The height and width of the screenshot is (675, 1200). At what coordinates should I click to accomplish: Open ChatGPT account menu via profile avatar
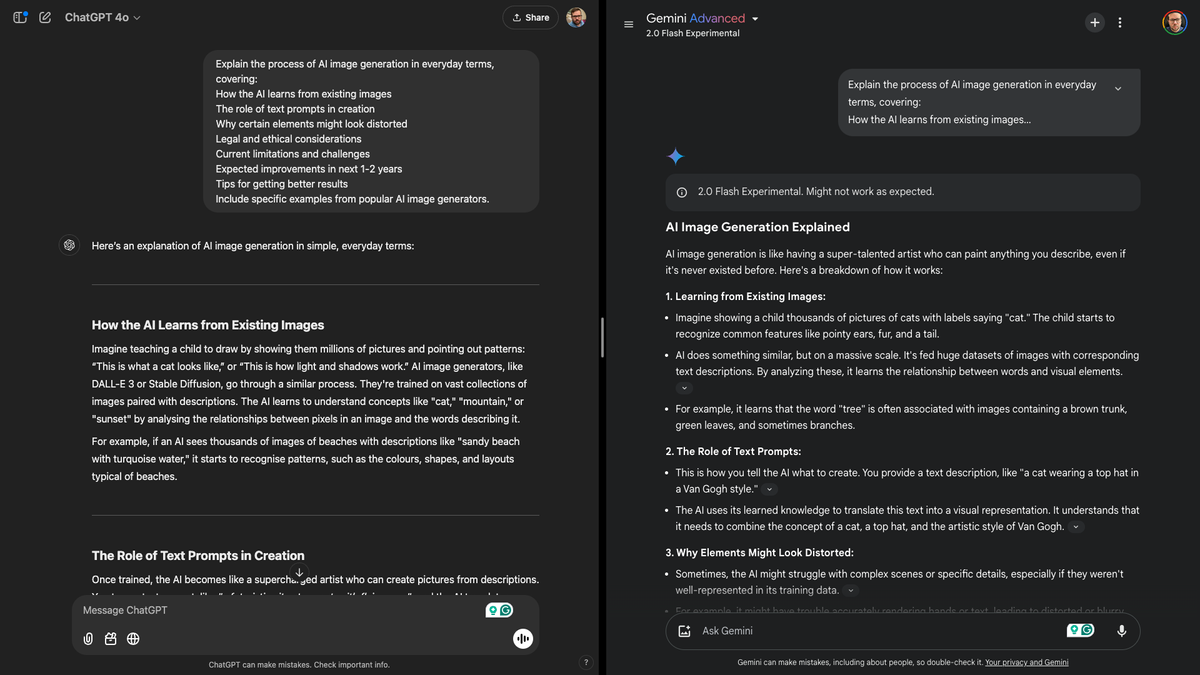576,17
